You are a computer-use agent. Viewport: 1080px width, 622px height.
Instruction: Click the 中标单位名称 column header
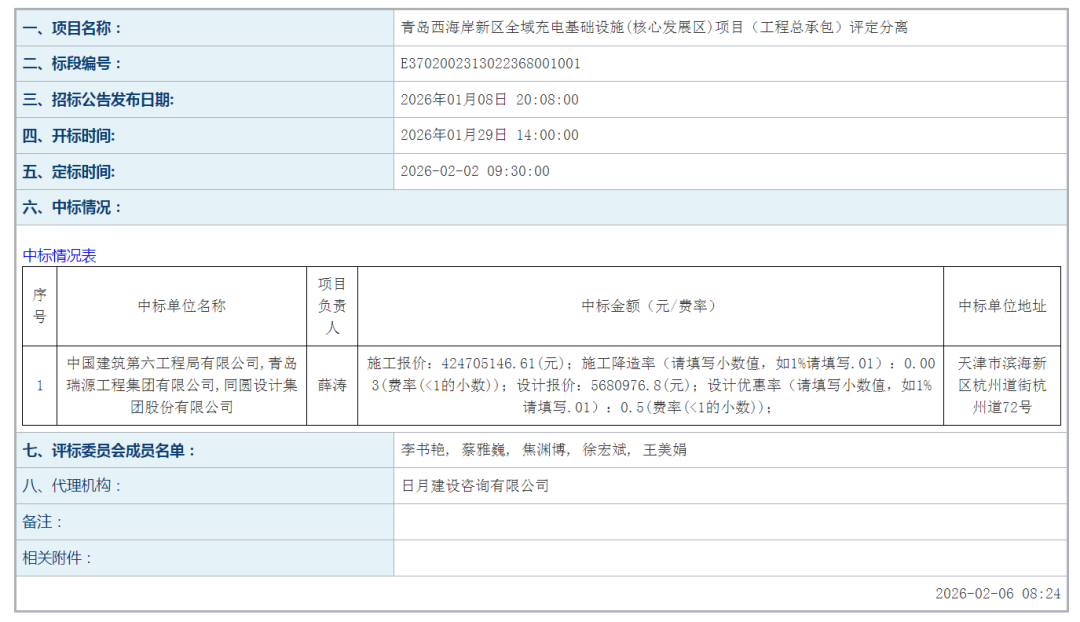181,306
